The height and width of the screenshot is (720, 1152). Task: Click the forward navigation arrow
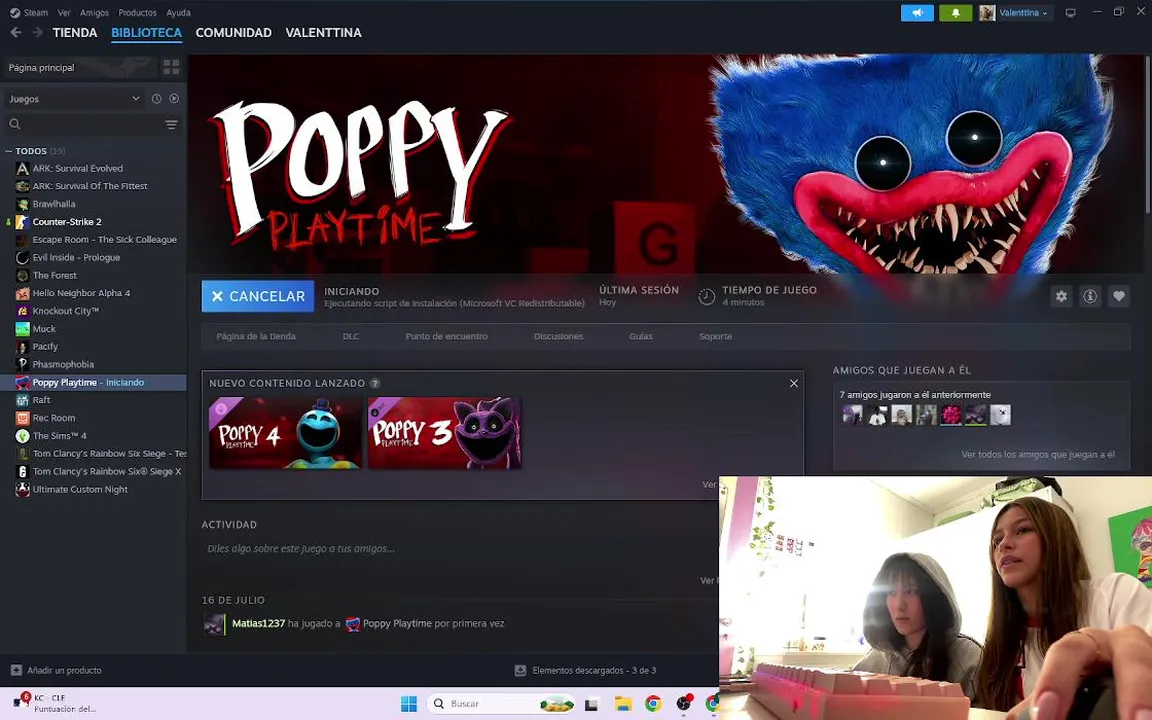[x=37, y=32]
